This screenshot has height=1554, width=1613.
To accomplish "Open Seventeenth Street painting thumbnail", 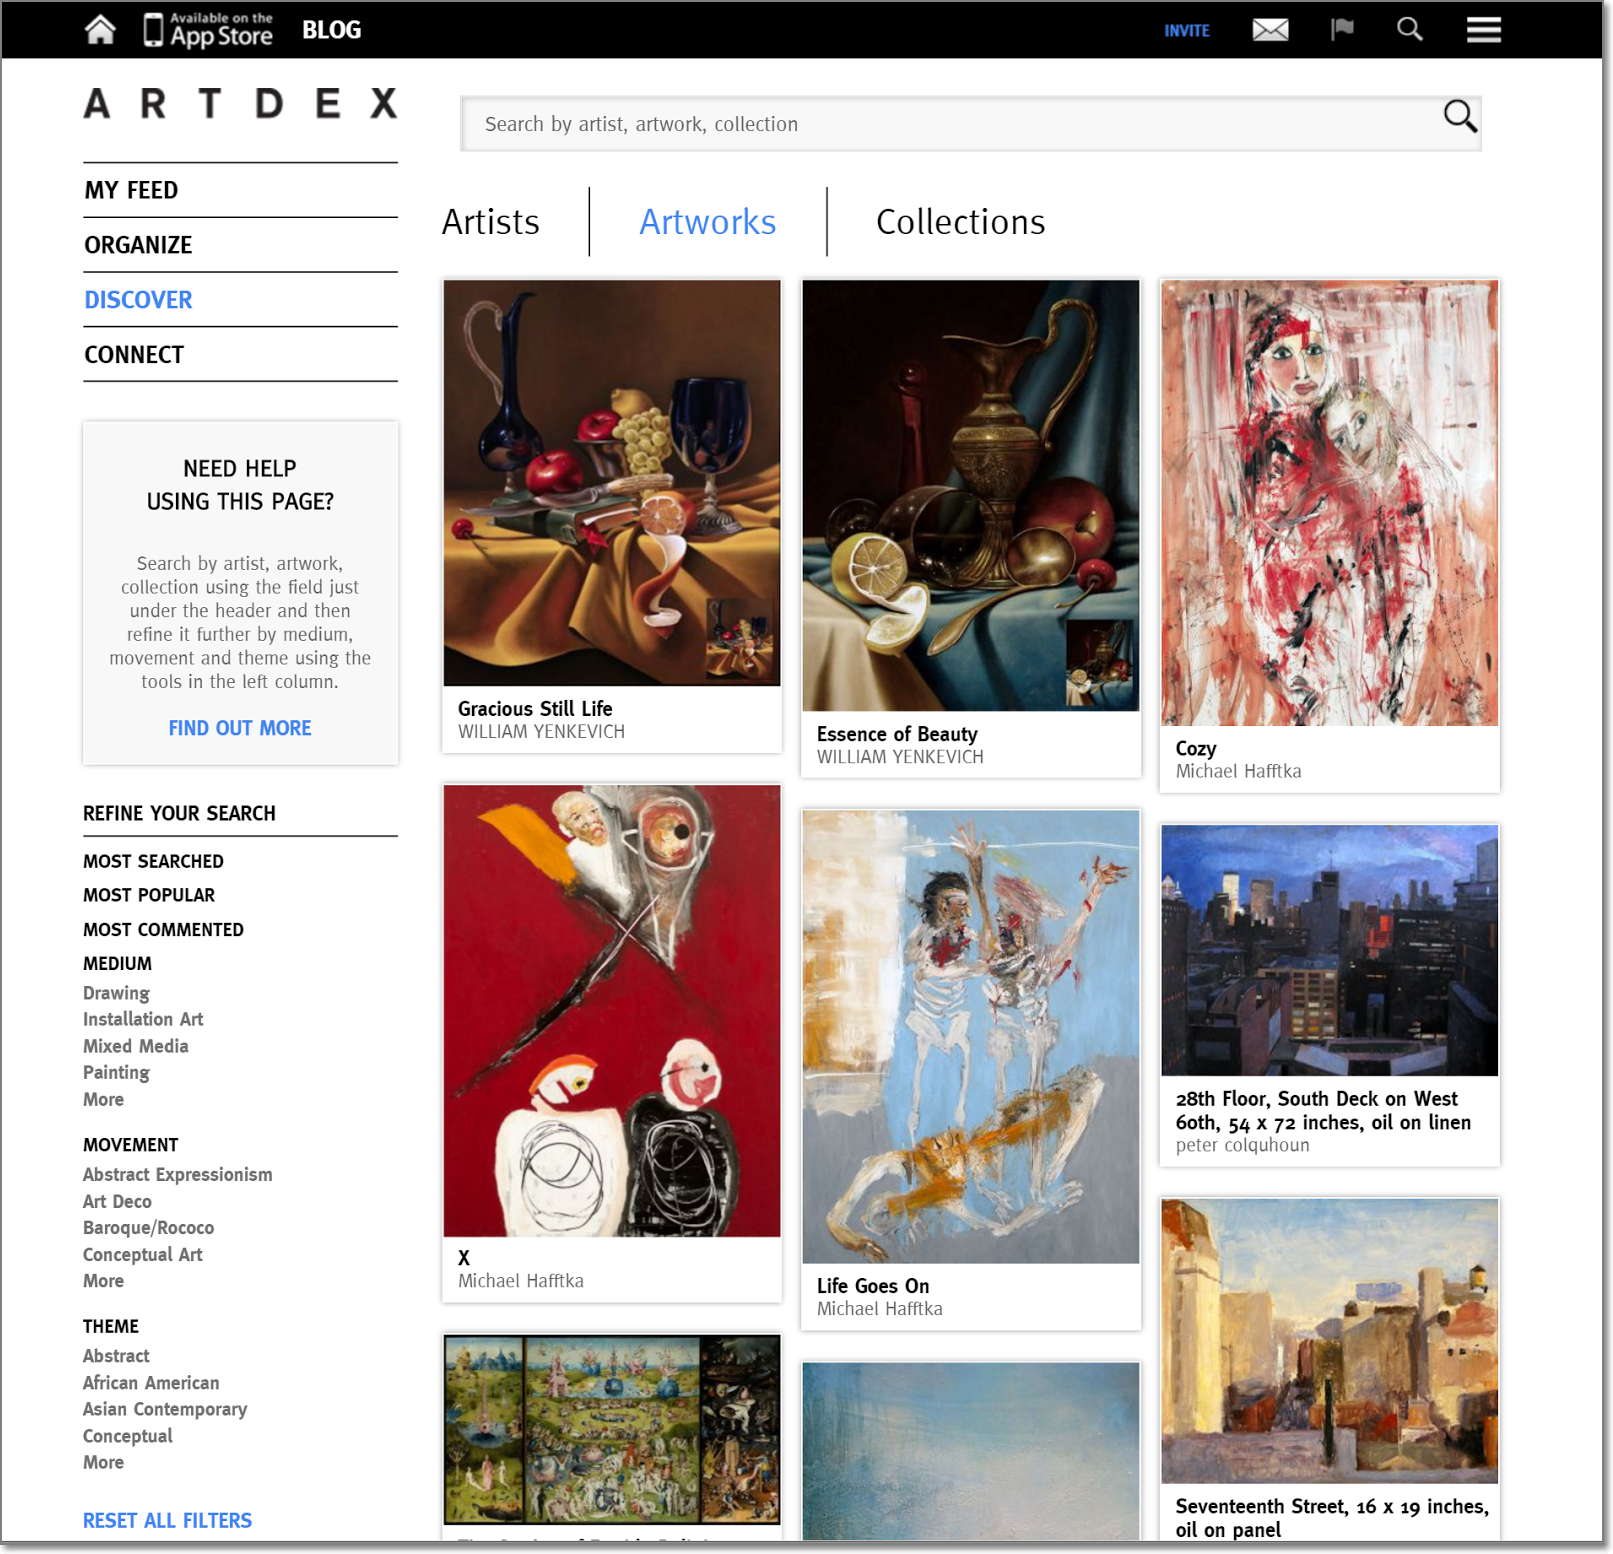I will tap(1330, 1341).
